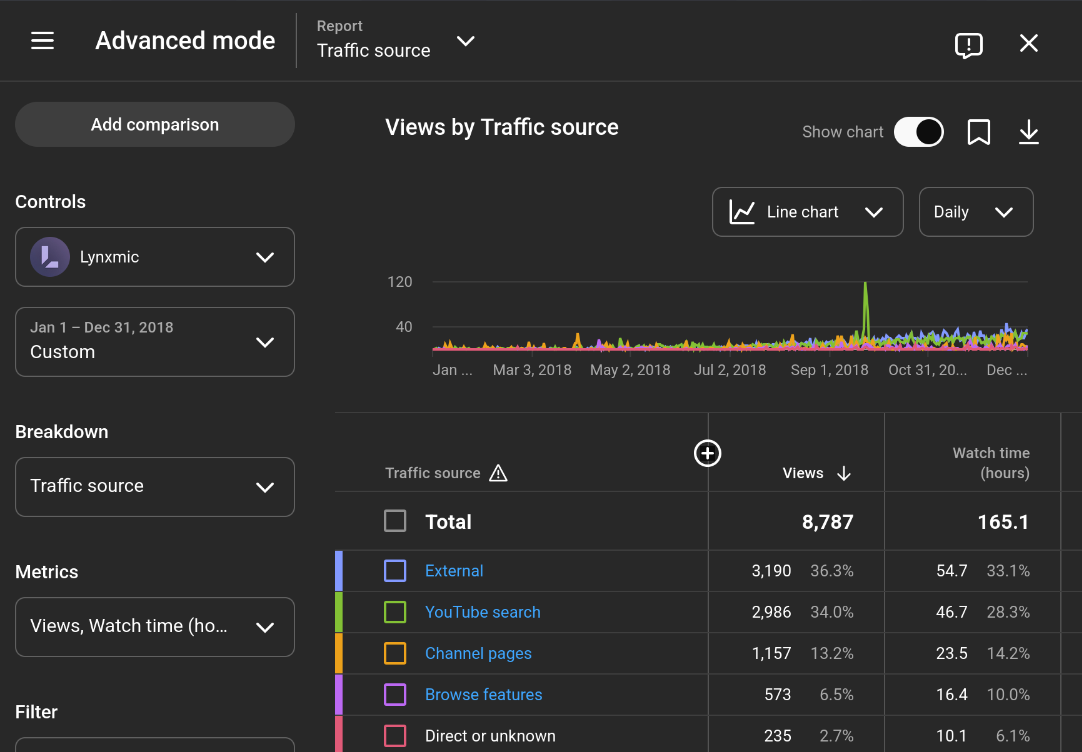The height and width of the screenshot is (752, 1082).
Task: Open the Report Traffic source selector
Action: [x=396, y=41]
